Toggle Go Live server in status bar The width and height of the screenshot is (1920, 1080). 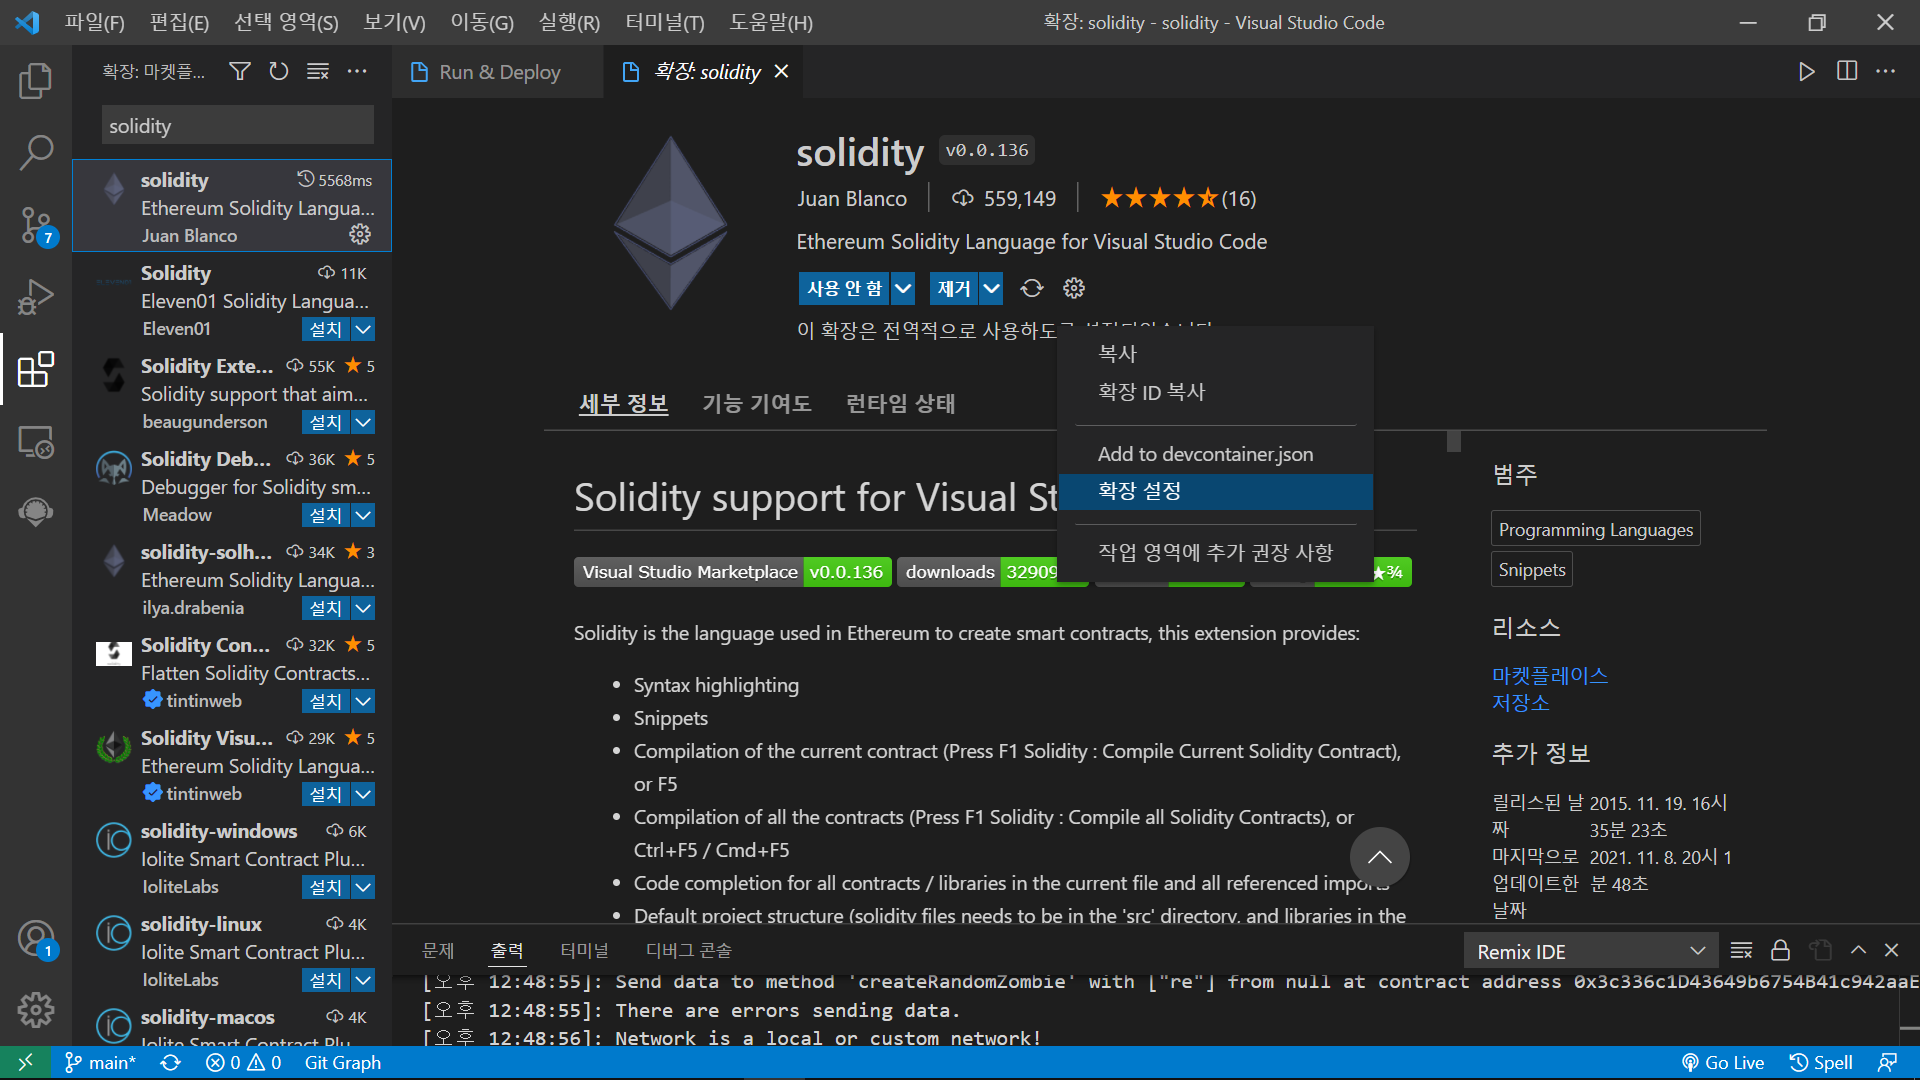pyautogui.click(x=1723, y=1062)
